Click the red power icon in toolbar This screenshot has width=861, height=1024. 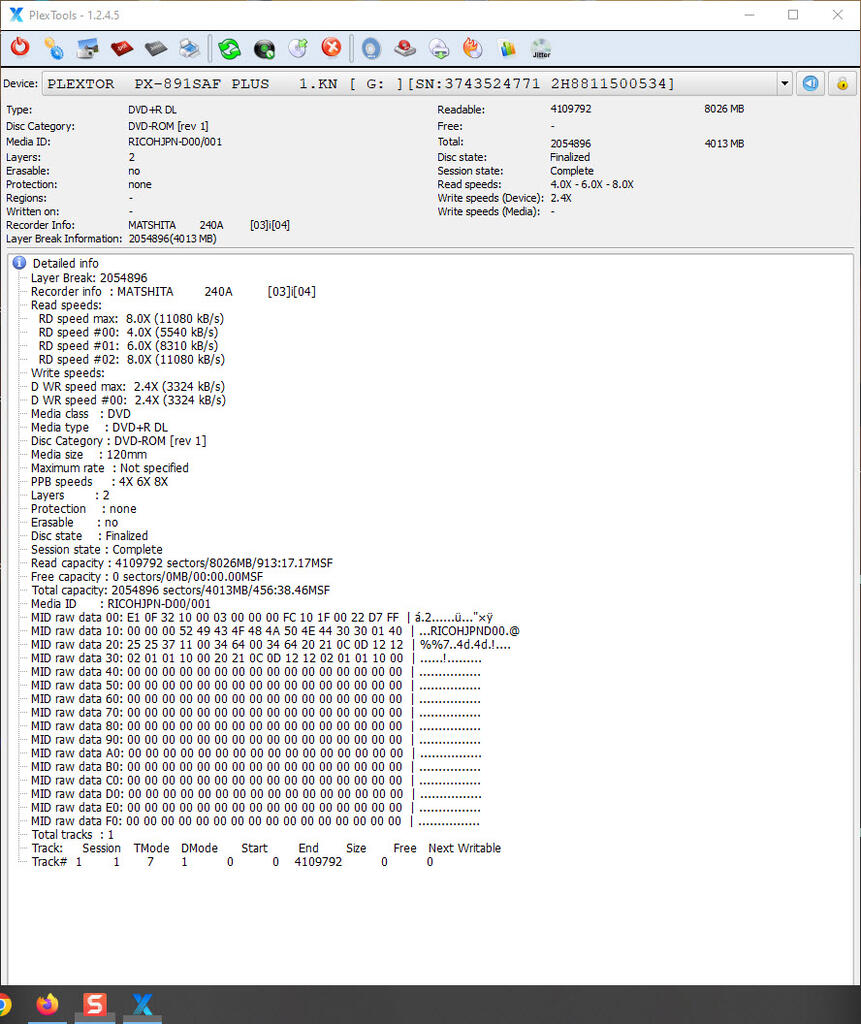[20, 48]
